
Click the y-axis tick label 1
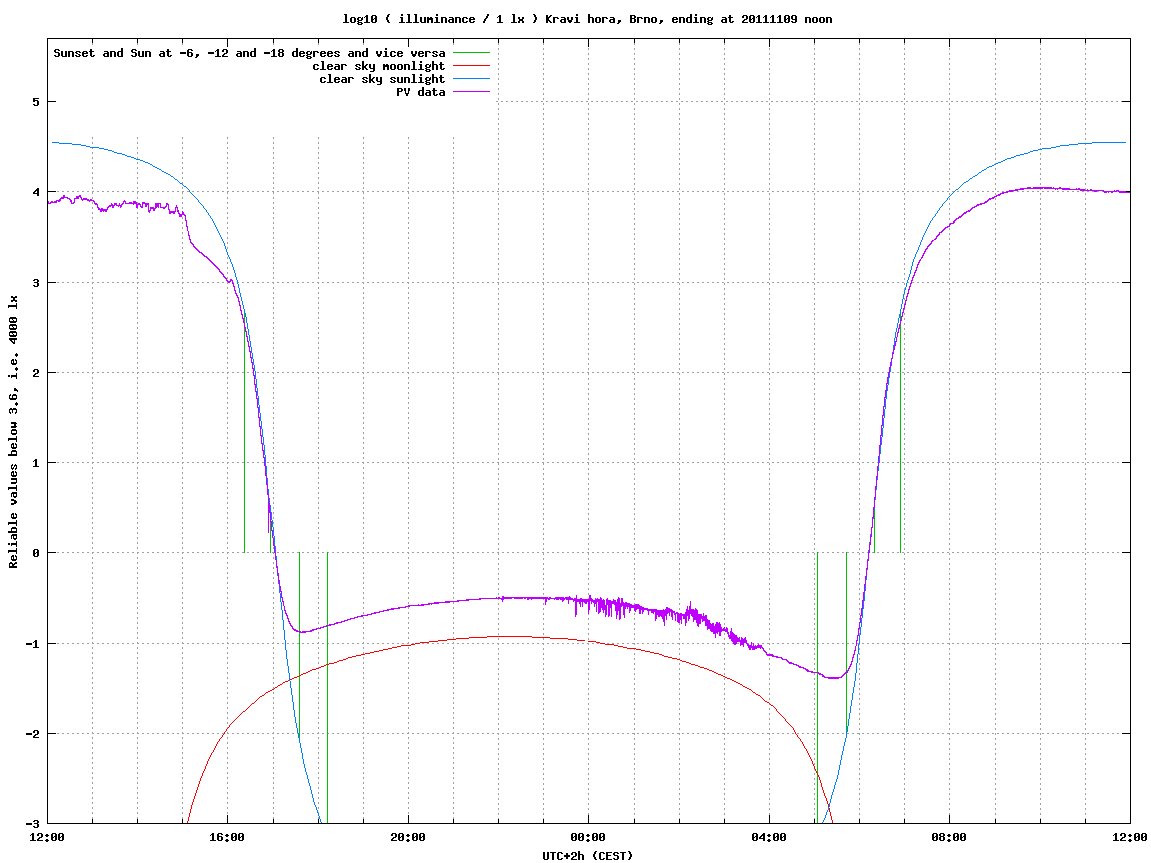[x=35, y=463]
